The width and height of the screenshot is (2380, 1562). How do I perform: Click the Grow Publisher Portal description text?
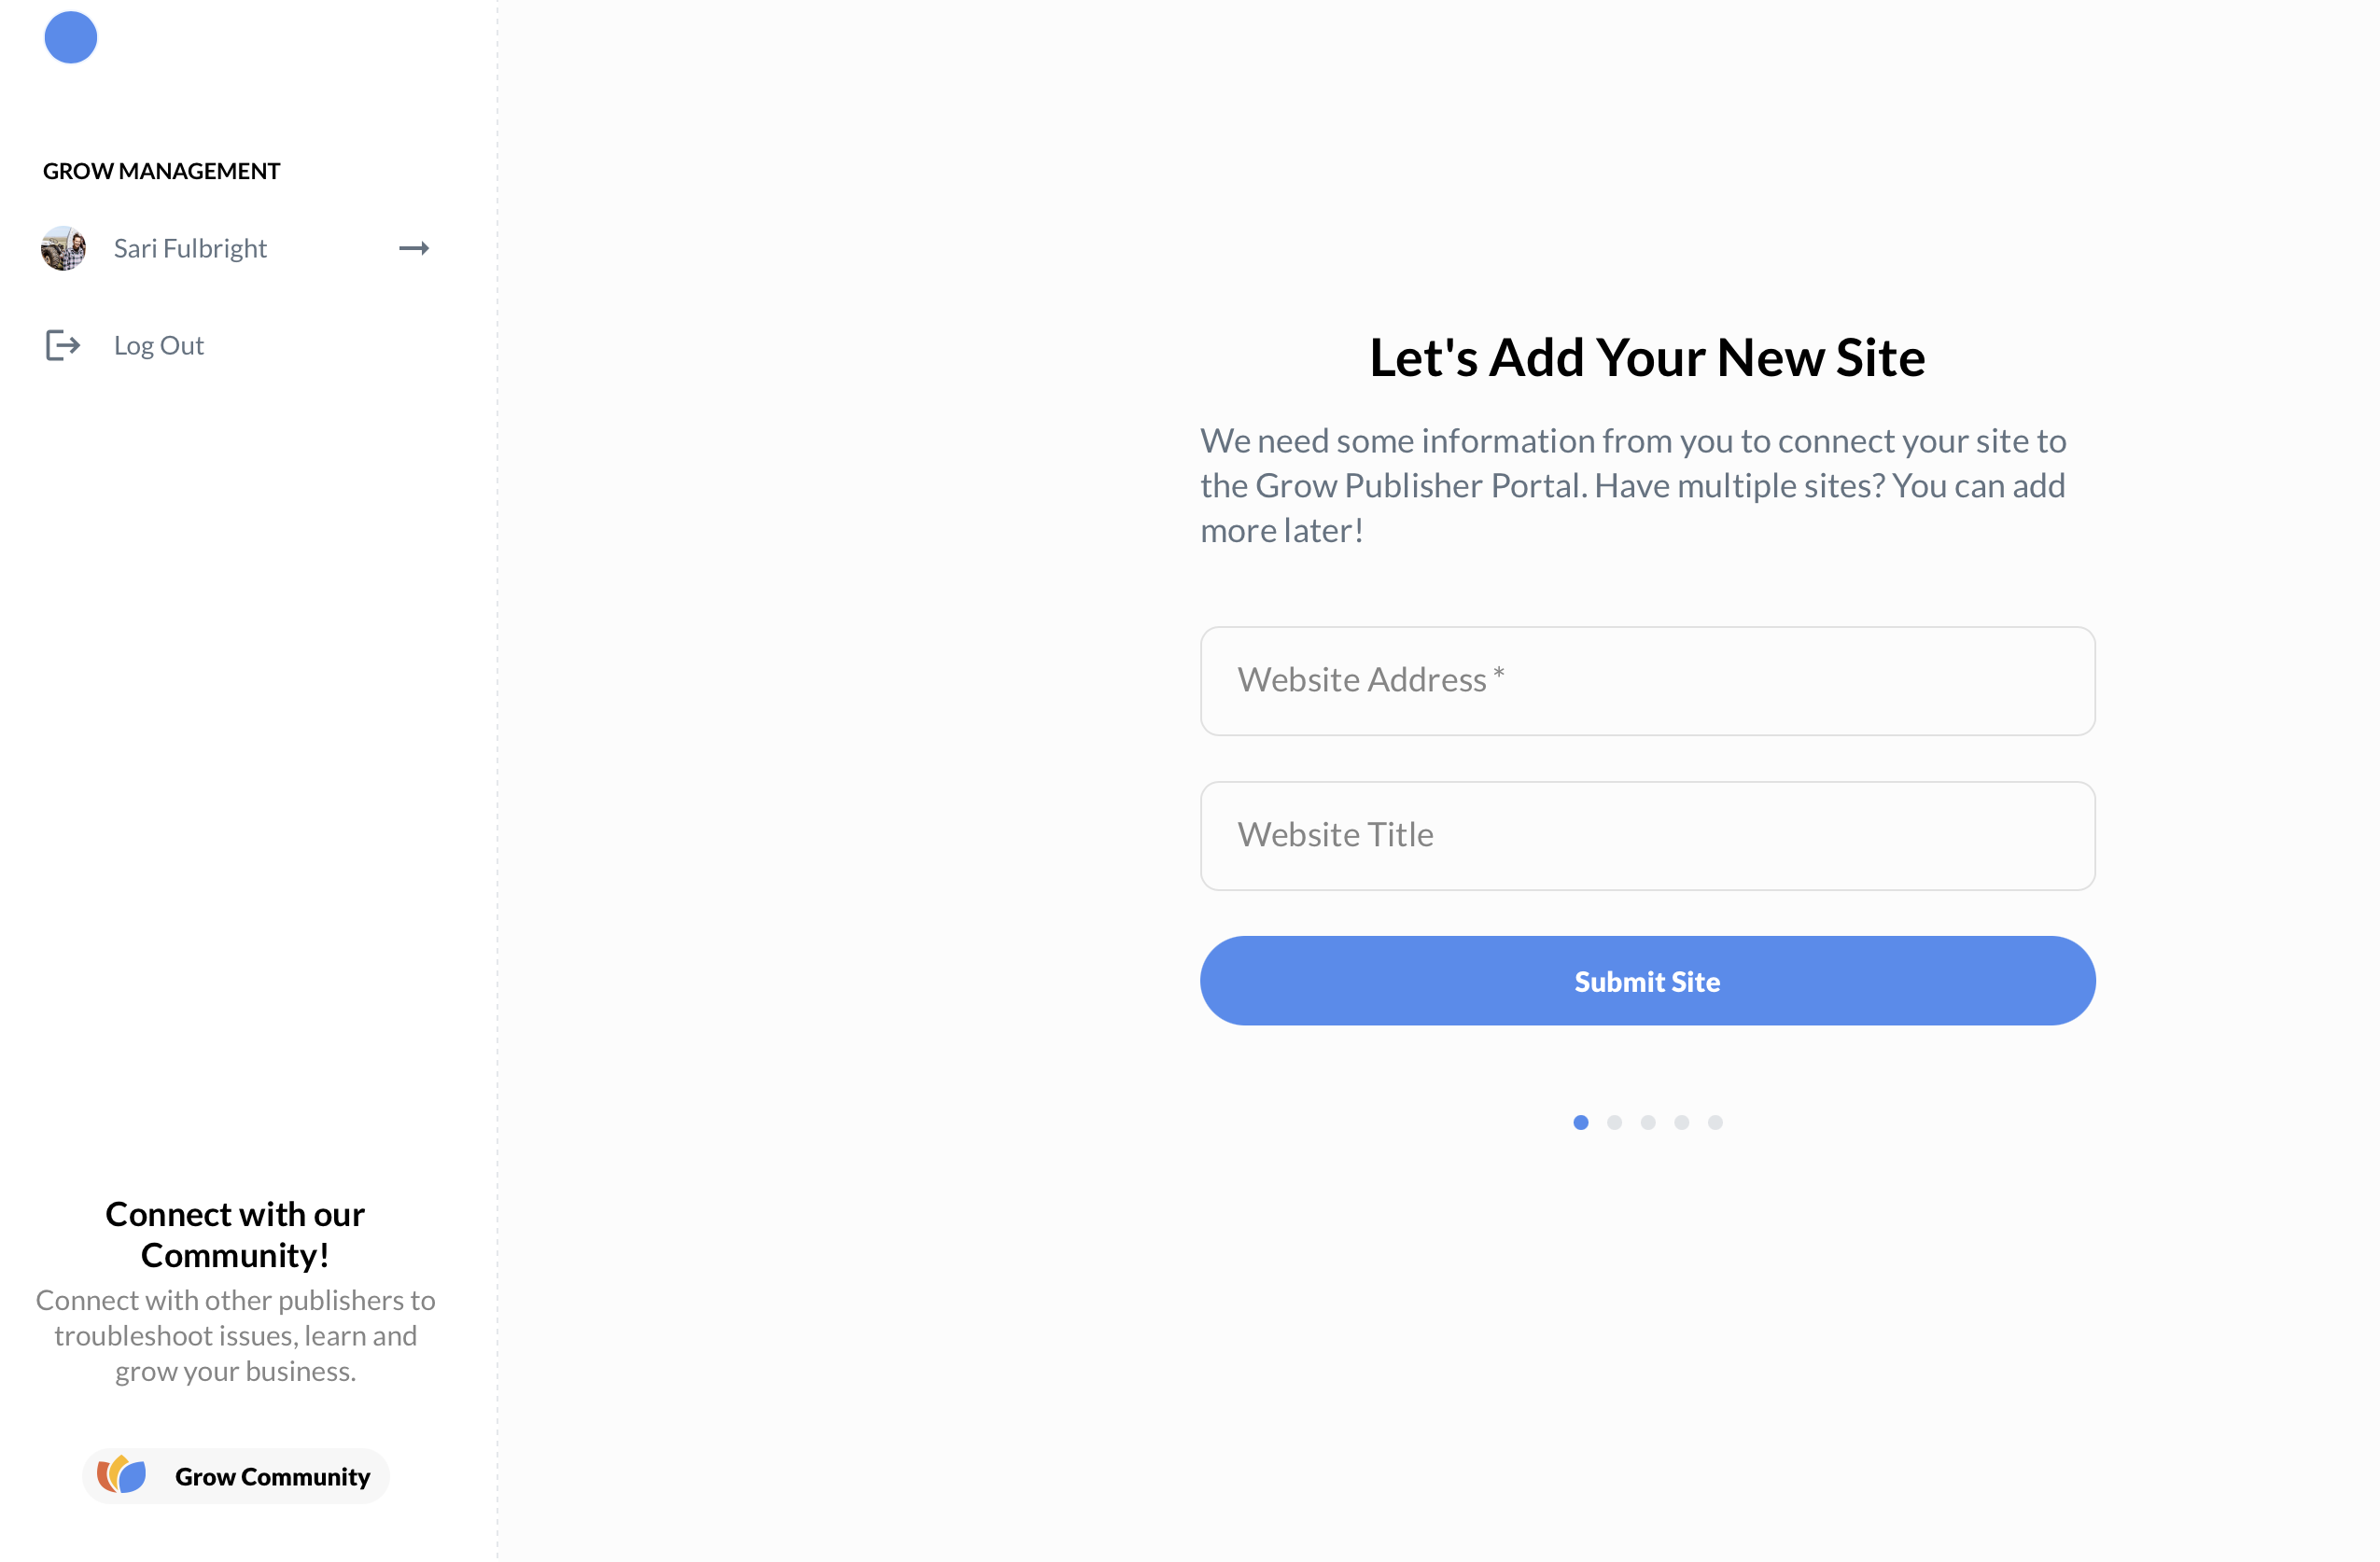point(1633,486)
